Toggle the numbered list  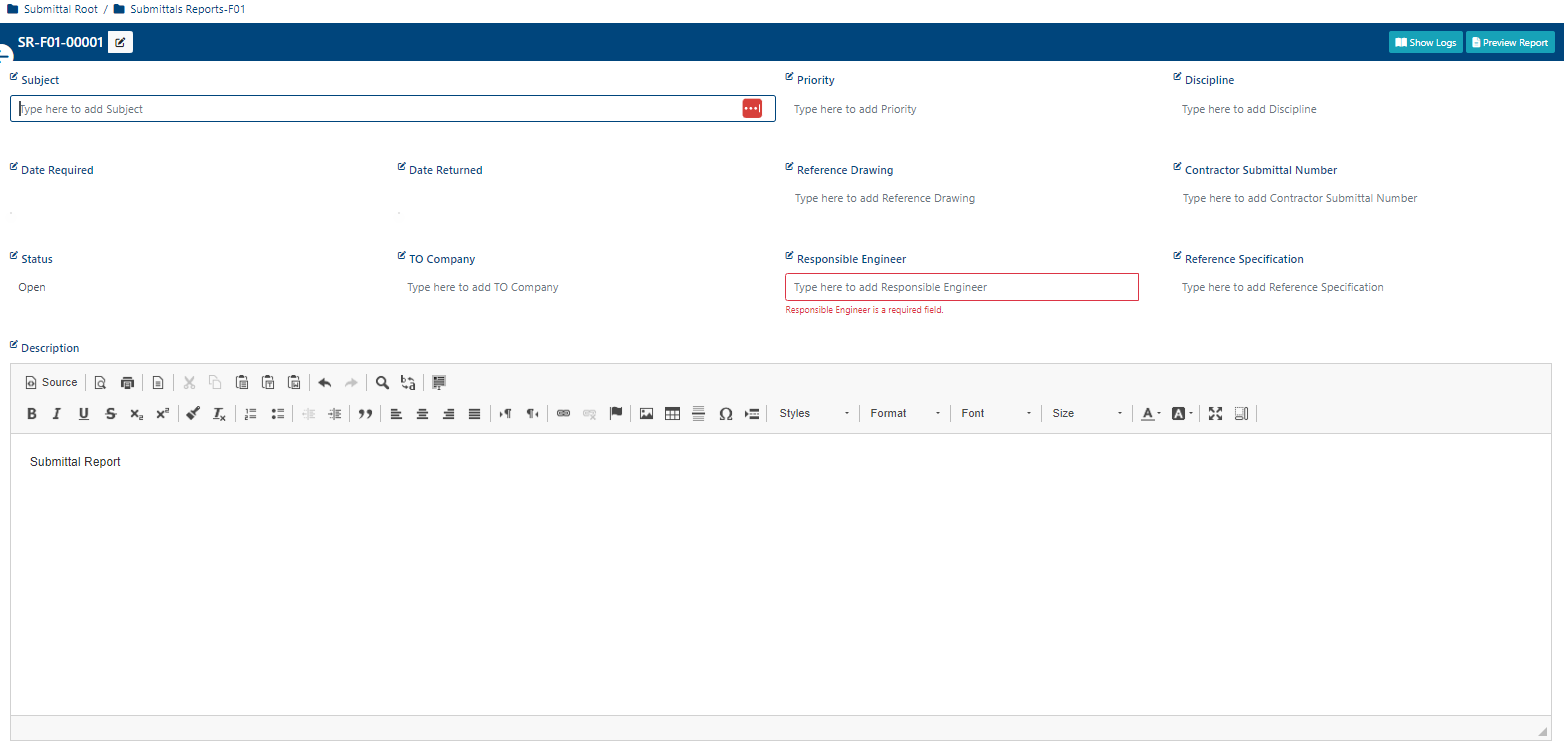251,413
